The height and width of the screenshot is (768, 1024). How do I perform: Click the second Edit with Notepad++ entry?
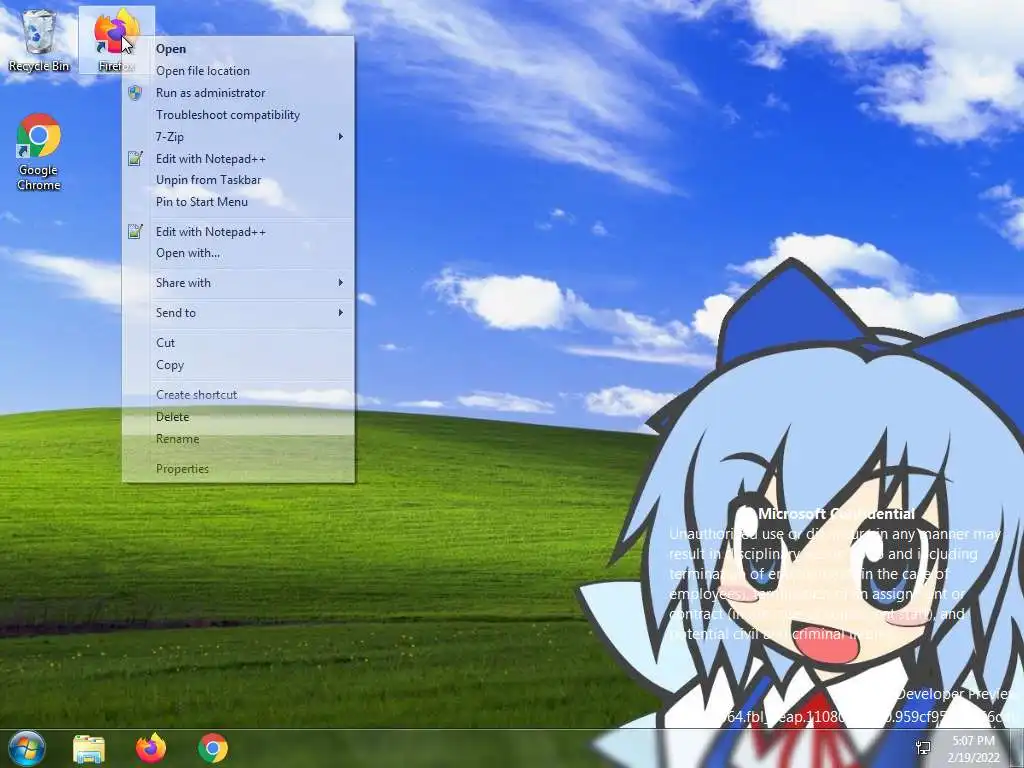[238, 232]
